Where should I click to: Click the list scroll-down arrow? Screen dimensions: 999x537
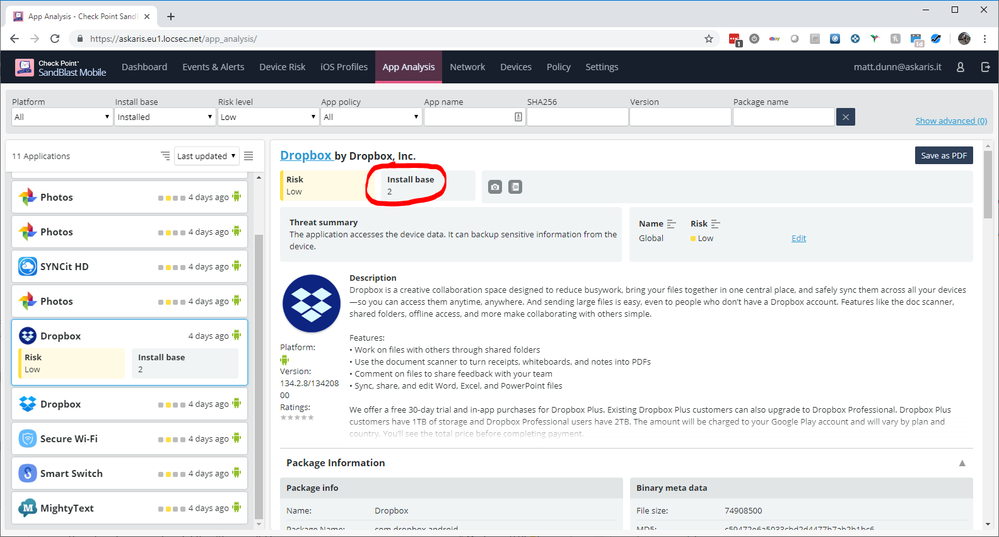pos(259,524)
